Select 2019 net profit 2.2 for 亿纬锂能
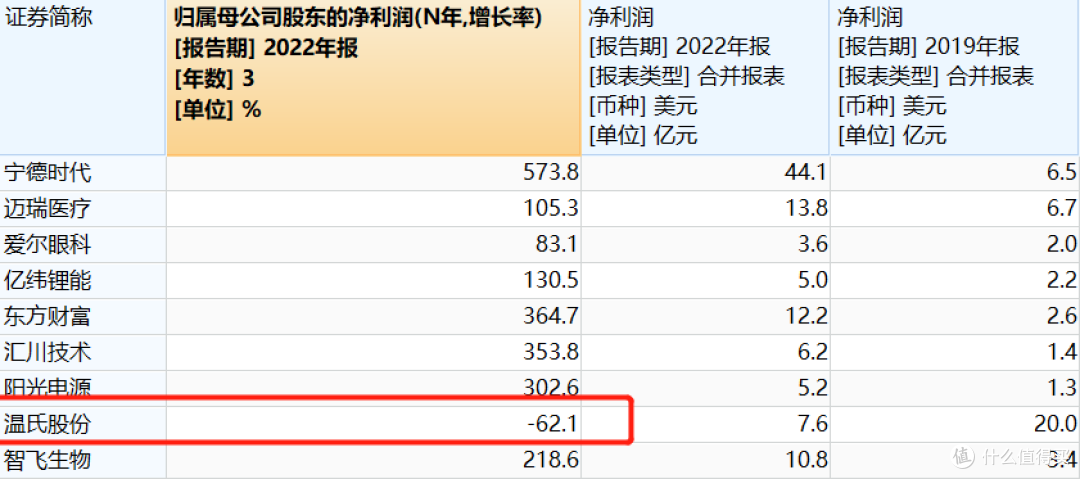 [955, 281]
